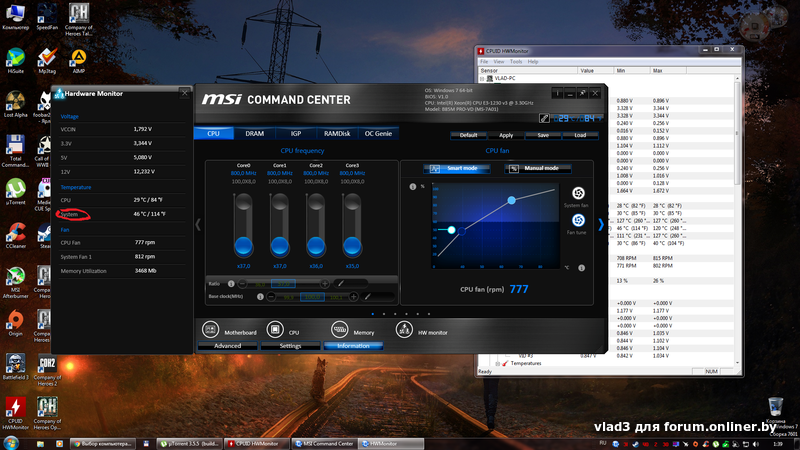Open the File menu in HWMonitor
The width and height of the screenshot is (800, 450).
click(x=484, y=62)
